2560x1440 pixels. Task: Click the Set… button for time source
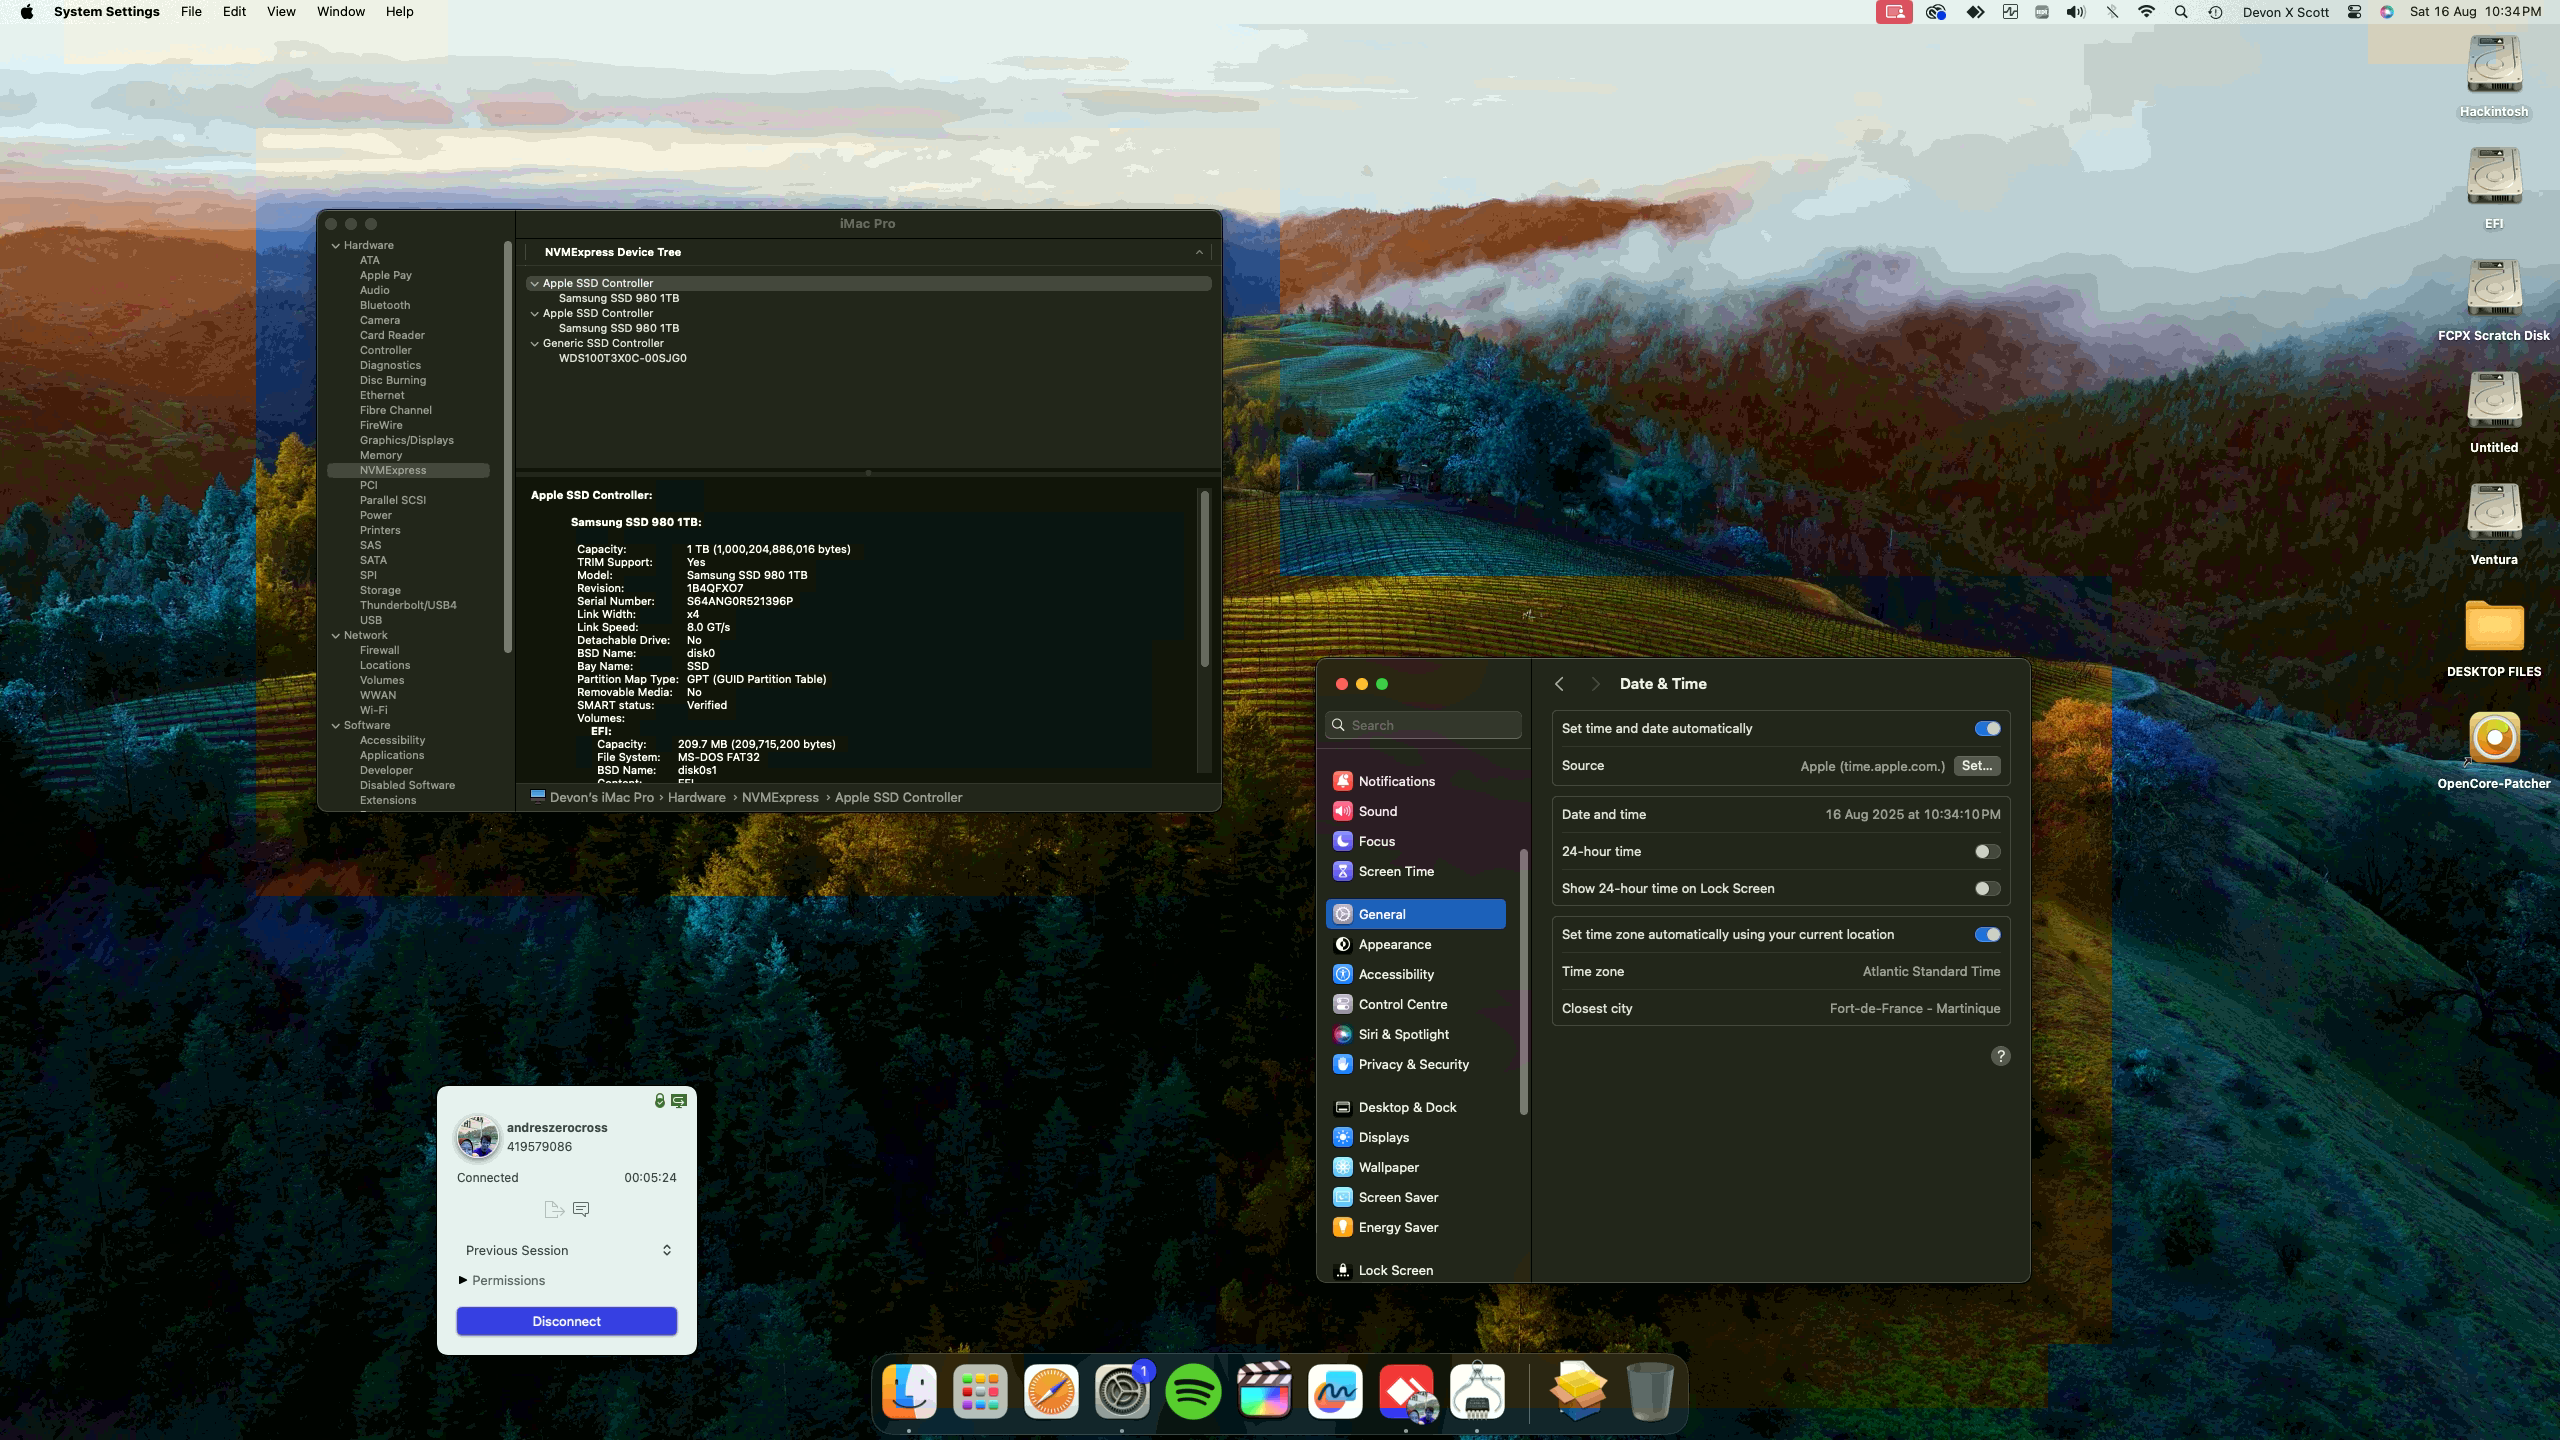pos(1976,765)
